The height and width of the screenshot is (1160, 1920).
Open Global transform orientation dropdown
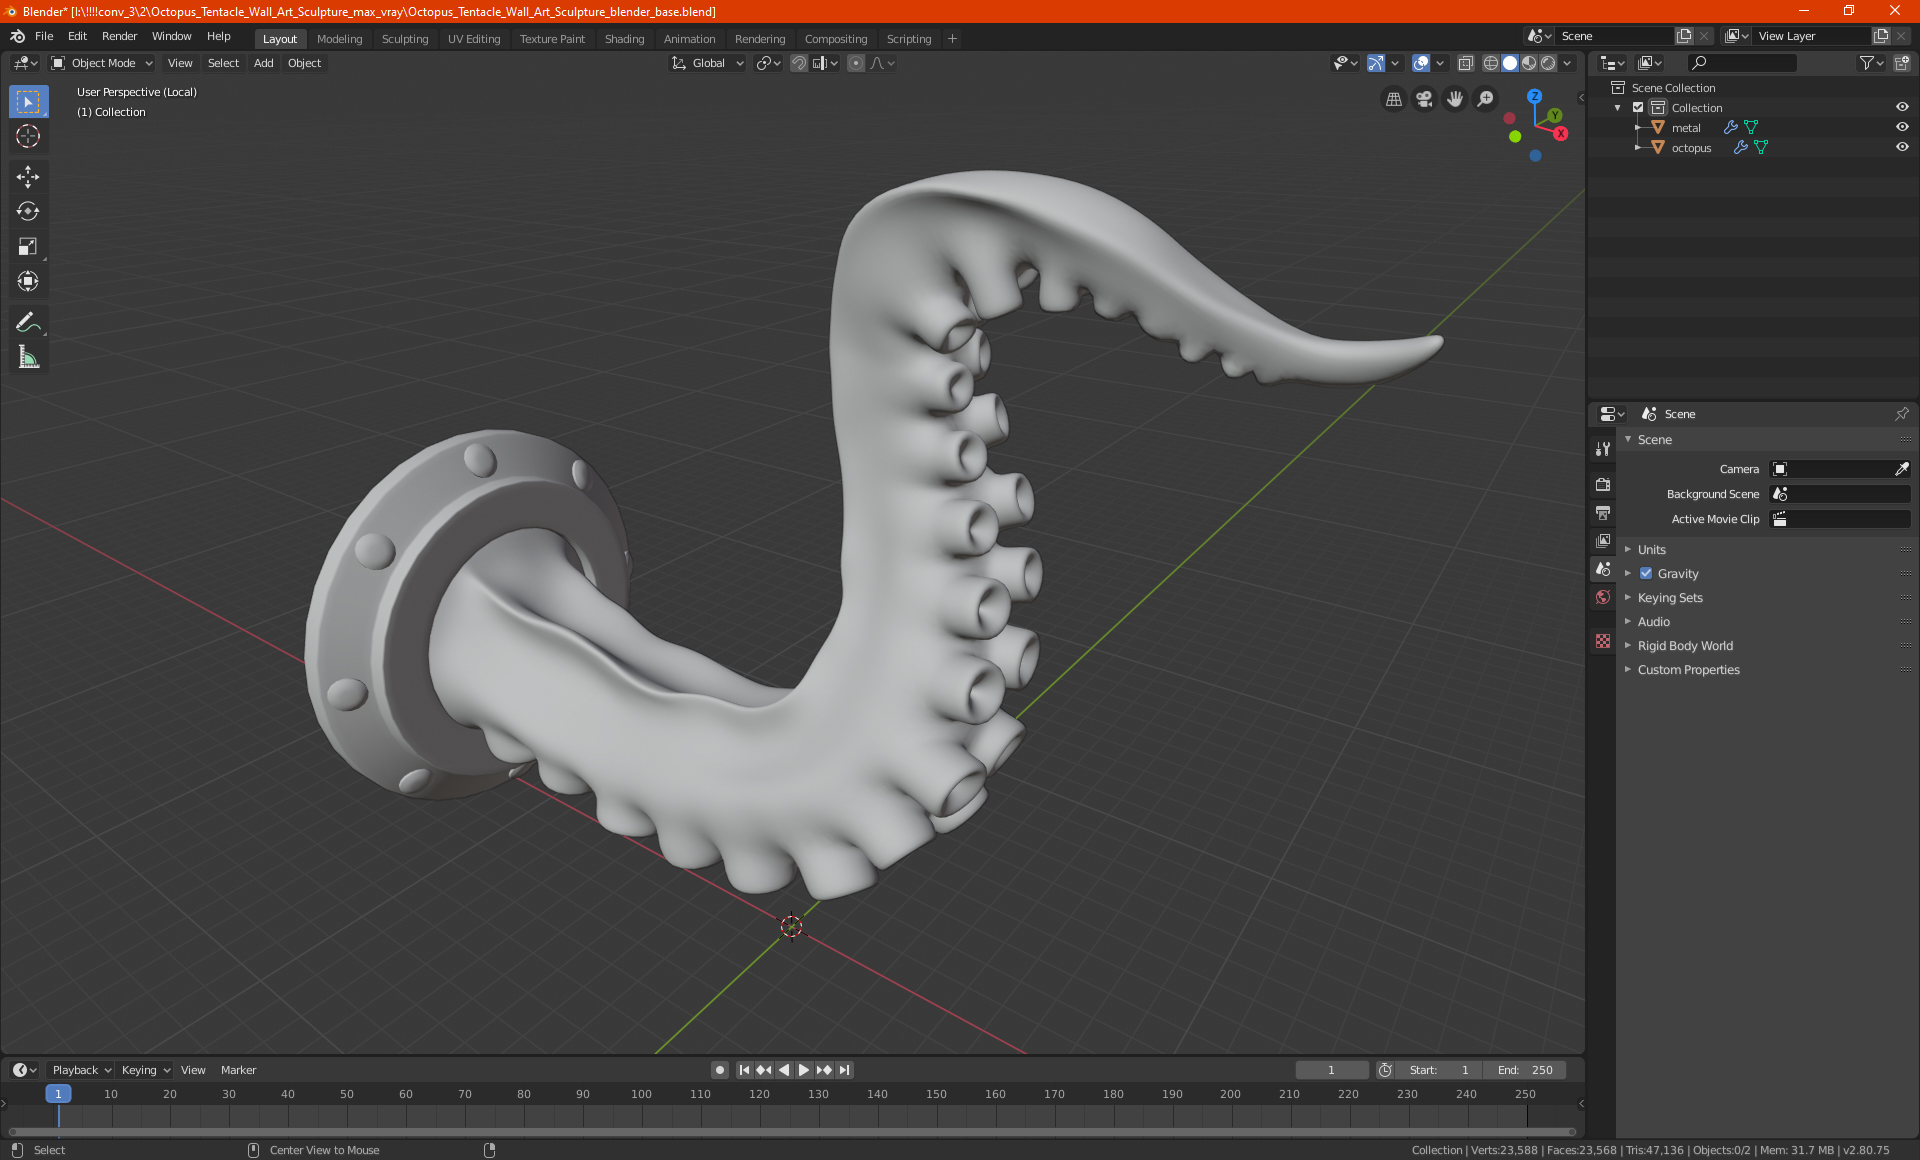(x=708, y=63)
